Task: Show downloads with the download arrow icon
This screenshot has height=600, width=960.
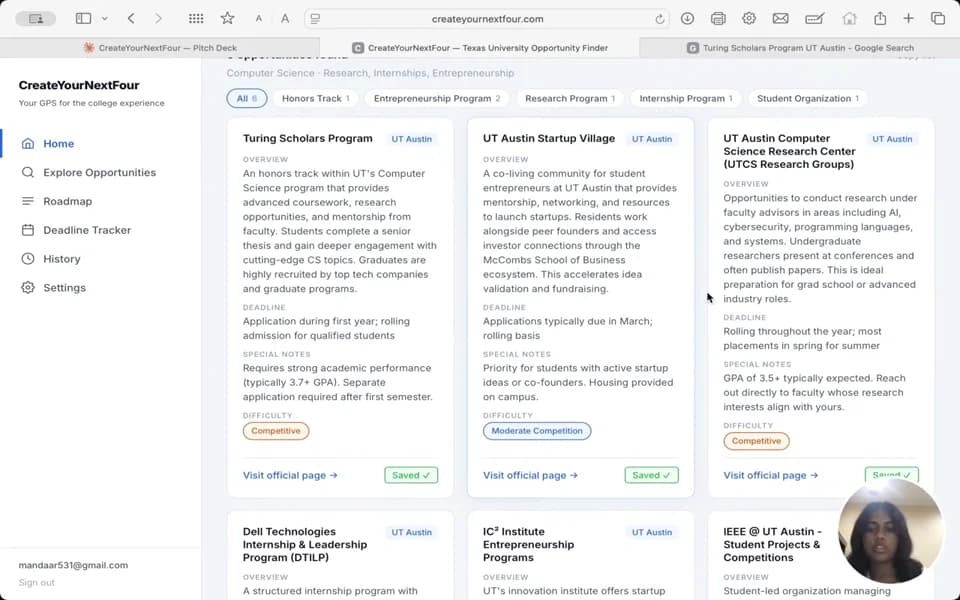Action: tap(688, 18)
